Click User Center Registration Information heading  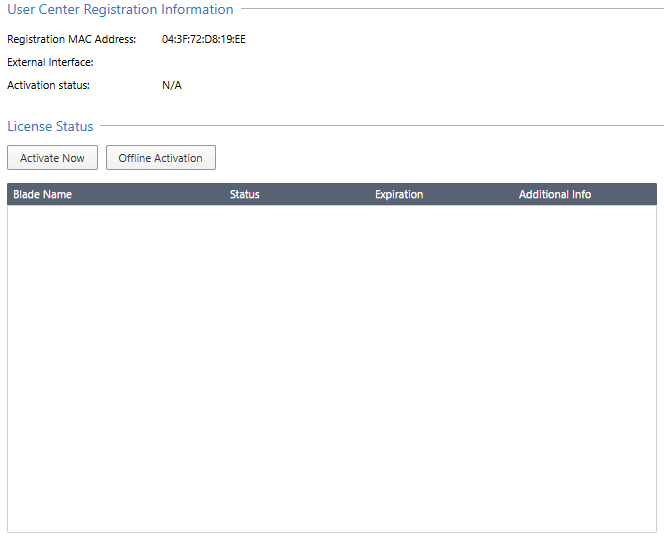coord(120,9)
